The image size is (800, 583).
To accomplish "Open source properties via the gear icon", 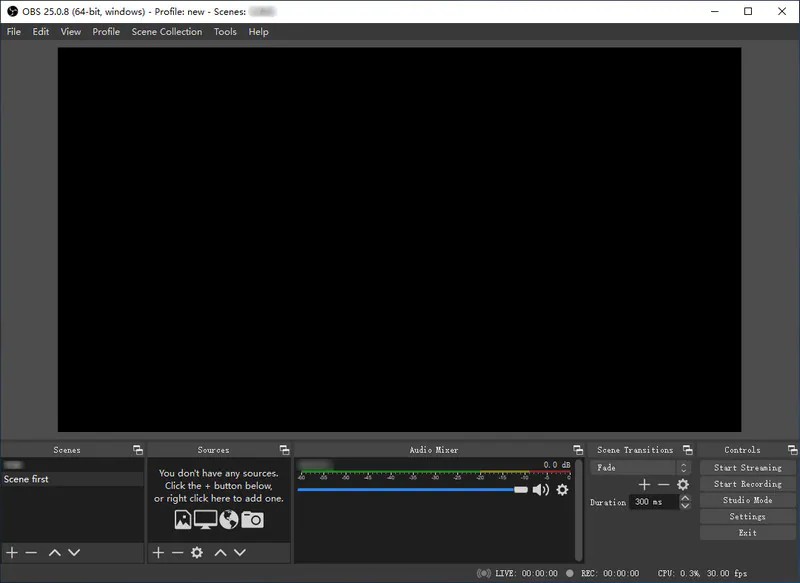I will 195,552.
